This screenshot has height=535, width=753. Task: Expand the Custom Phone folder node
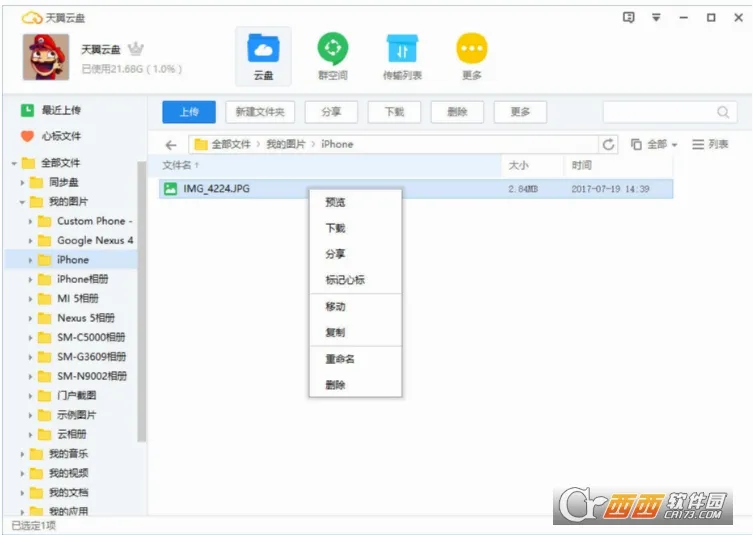coord(30,221)
